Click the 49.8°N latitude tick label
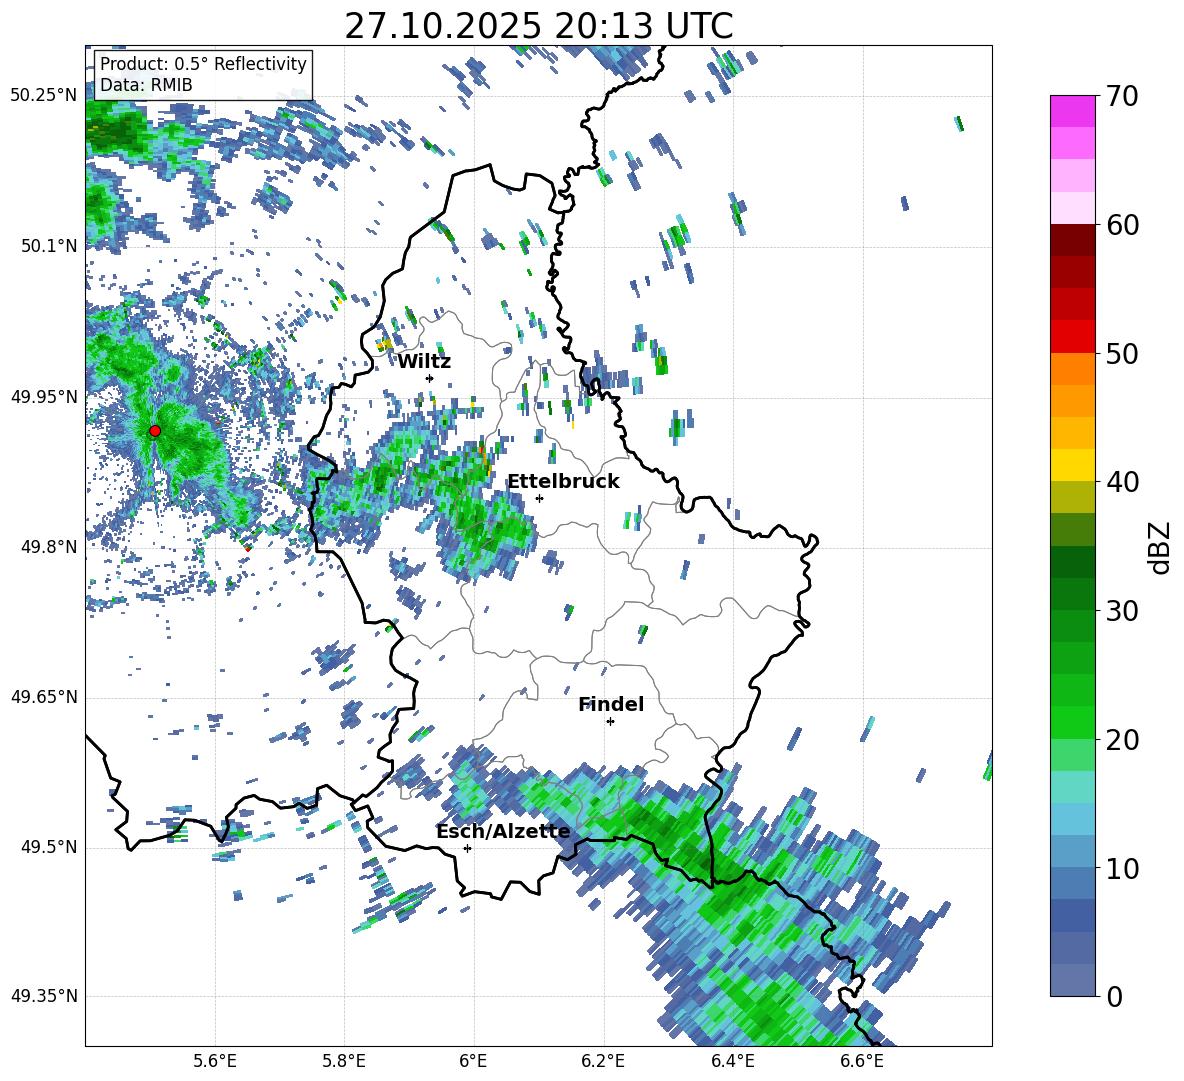 (49, 547)
